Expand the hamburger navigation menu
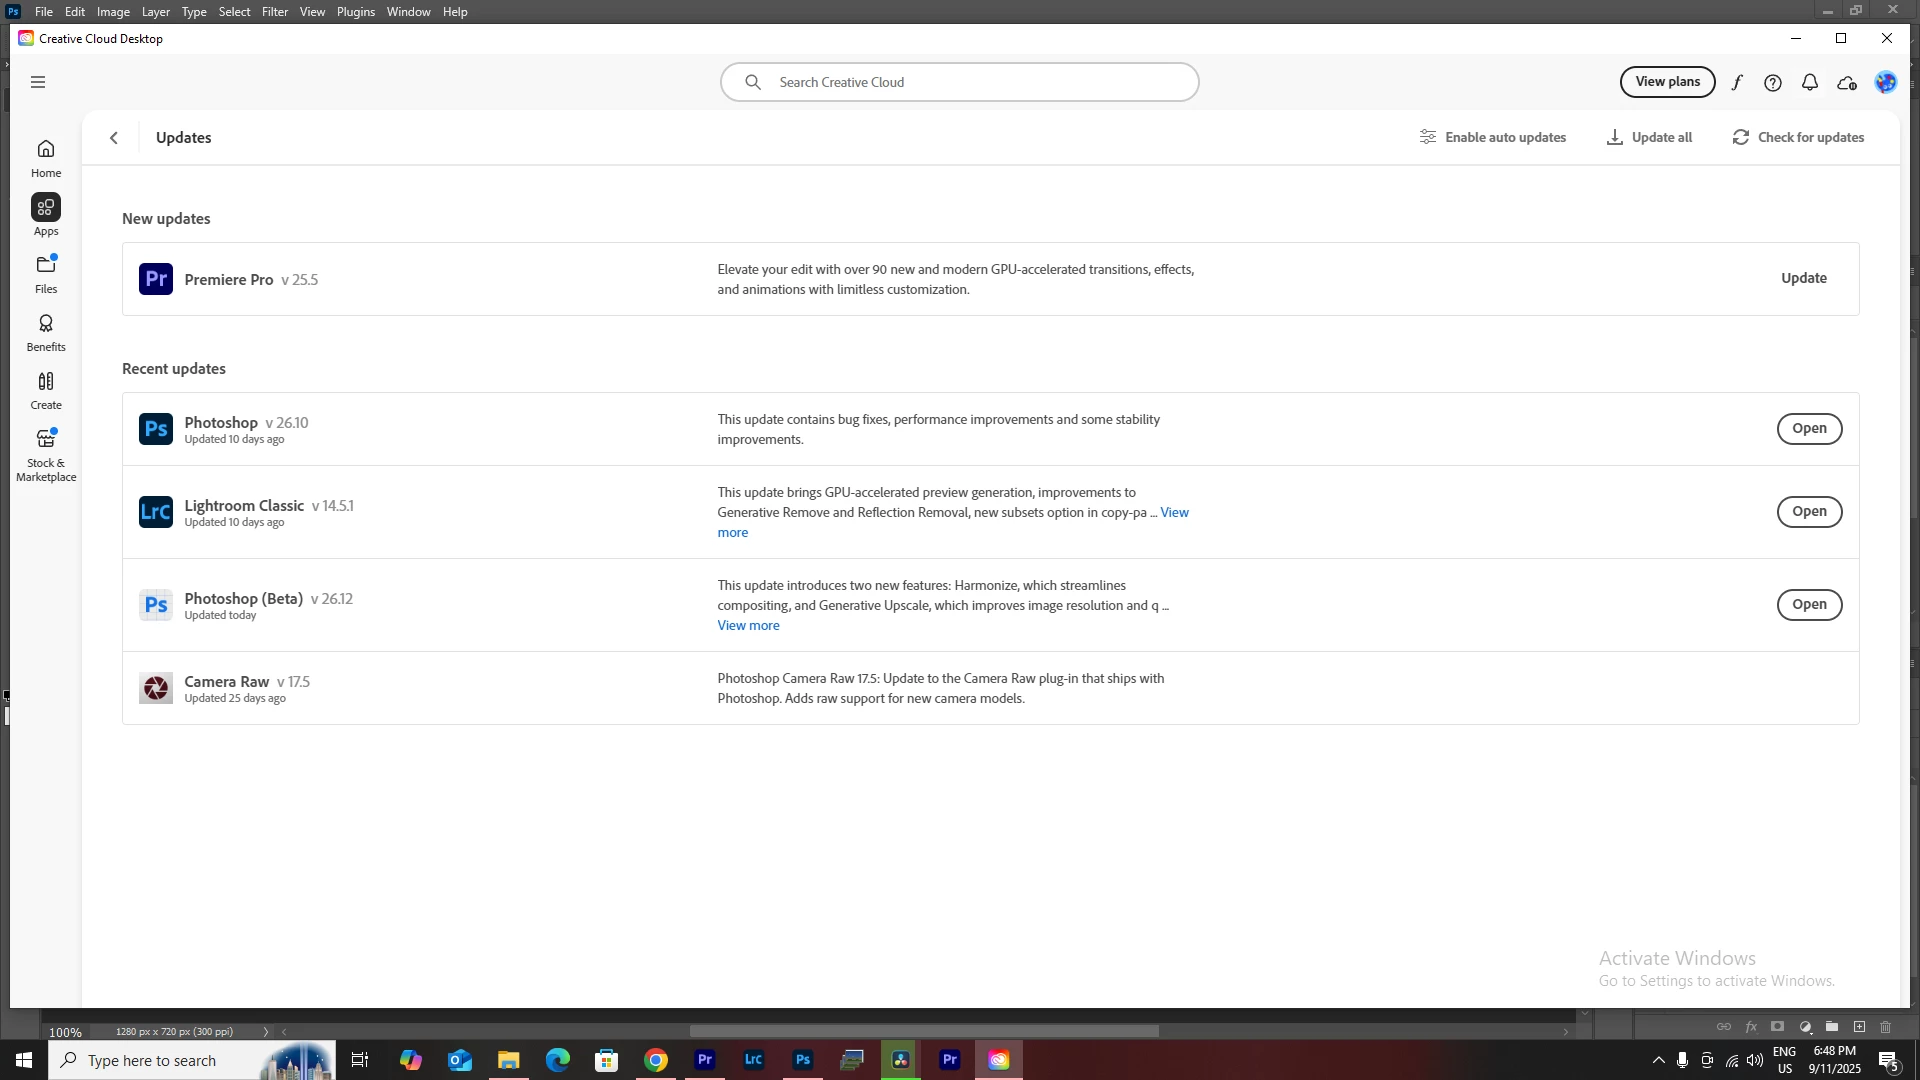 [38, 83]
